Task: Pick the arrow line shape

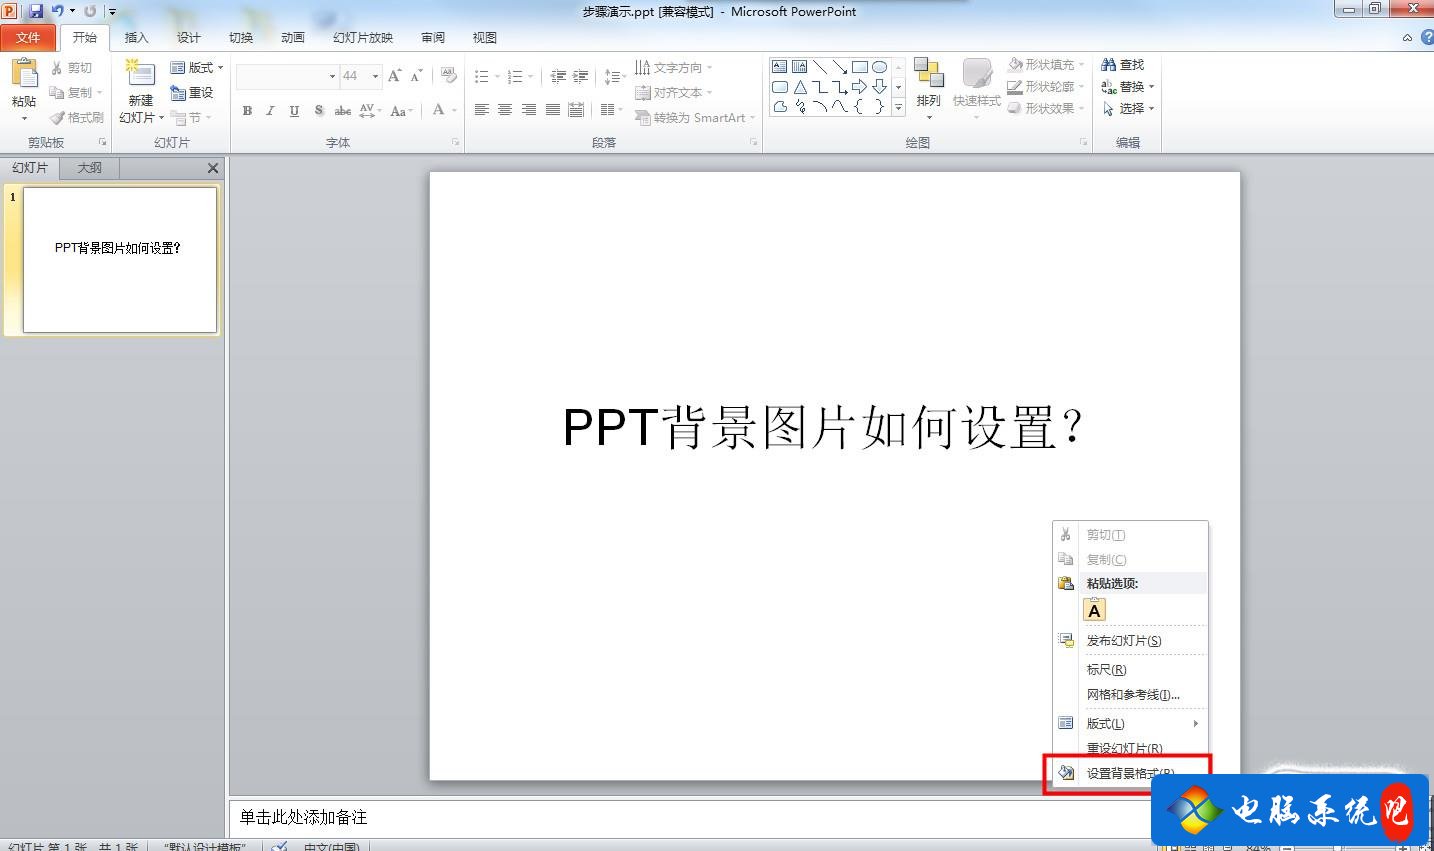Action: point(839,67)
